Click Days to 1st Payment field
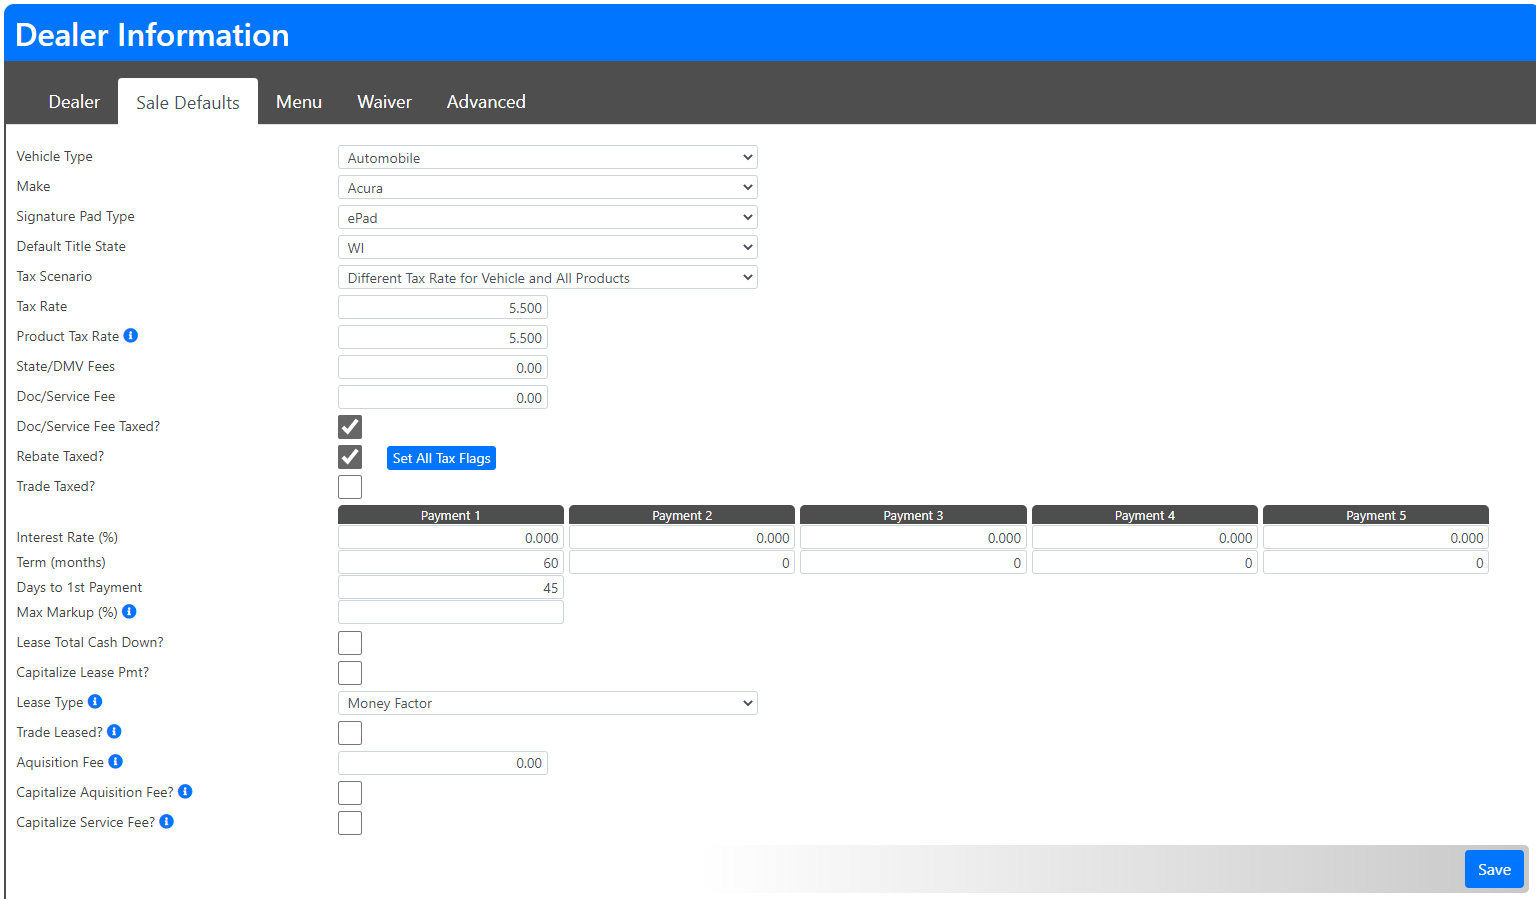Image resolution: width=1536 pixels, height=899 pixels. click(x=451, y=588)
